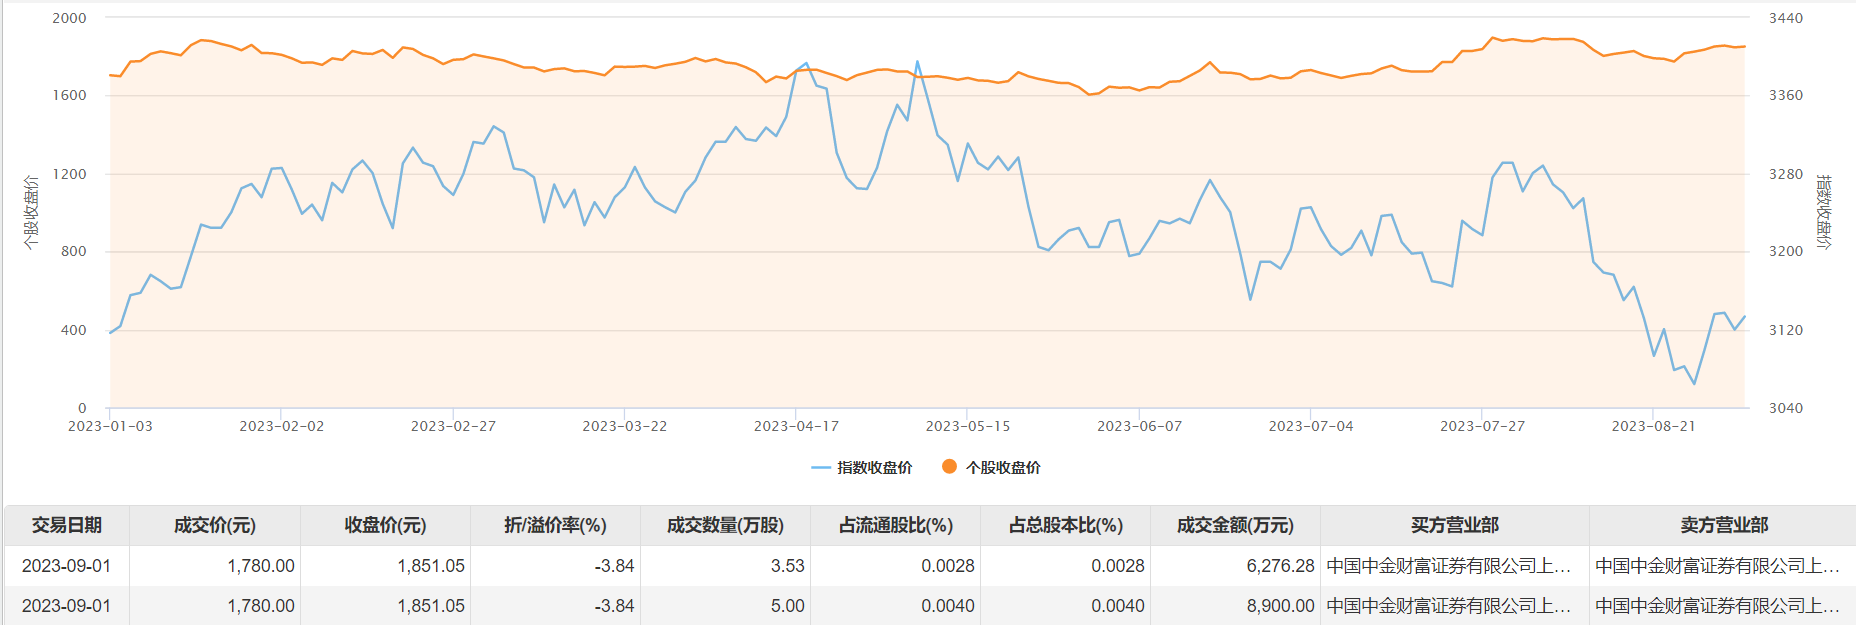Screen dimensions: 1856x625
Task: Click x-axis label 2023-06-07
Action: point(1139,426)
